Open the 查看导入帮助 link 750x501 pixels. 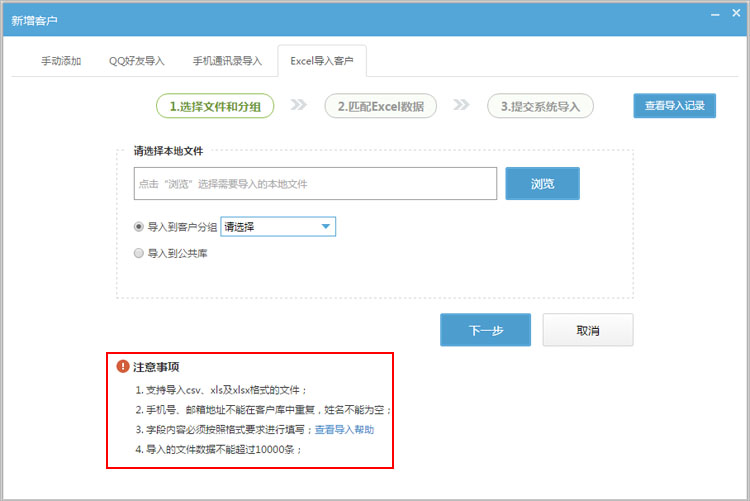[x=344, y=430]
